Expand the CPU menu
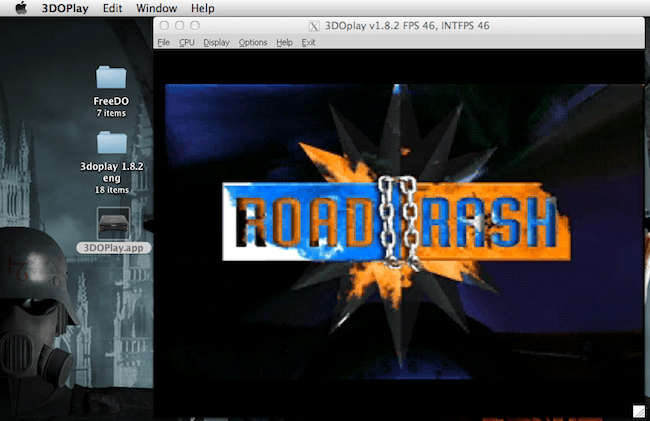650x421 pixels. [x=187, y=43]
